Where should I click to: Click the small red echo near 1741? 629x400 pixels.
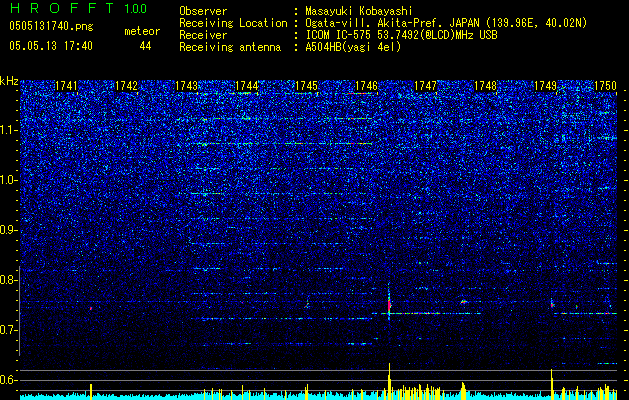point(91,308)
